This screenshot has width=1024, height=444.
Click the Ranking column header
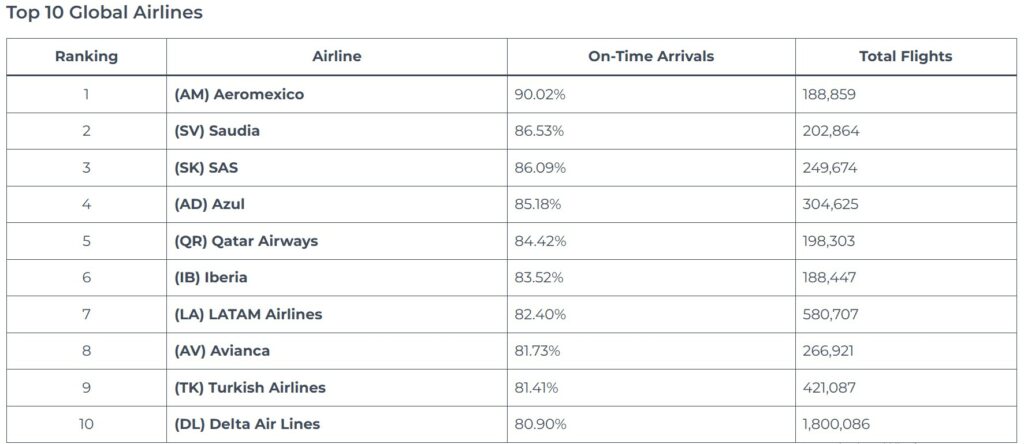pyautogui.click(x=86, y=57)
